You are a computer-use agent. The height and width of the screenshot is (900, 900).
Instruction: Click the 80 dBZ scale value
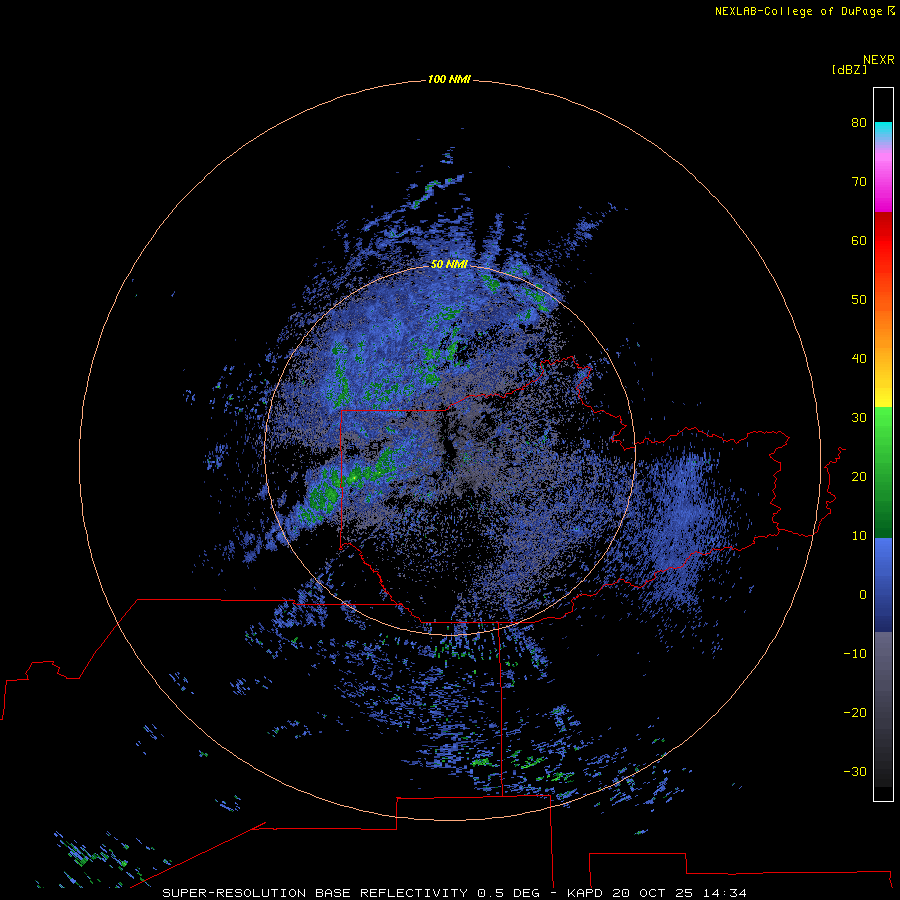[859, 122]
